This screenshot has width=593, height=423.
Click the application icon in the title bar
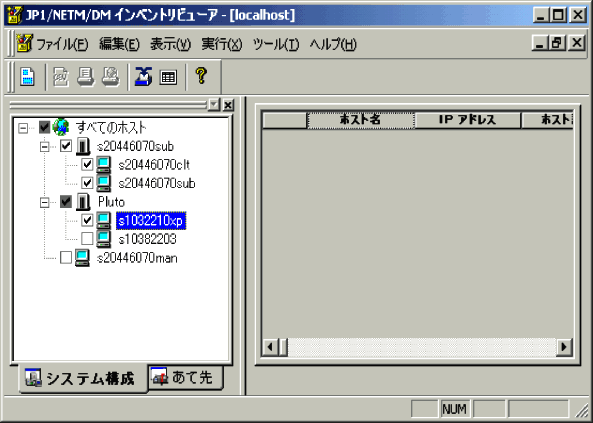(15, 15)
